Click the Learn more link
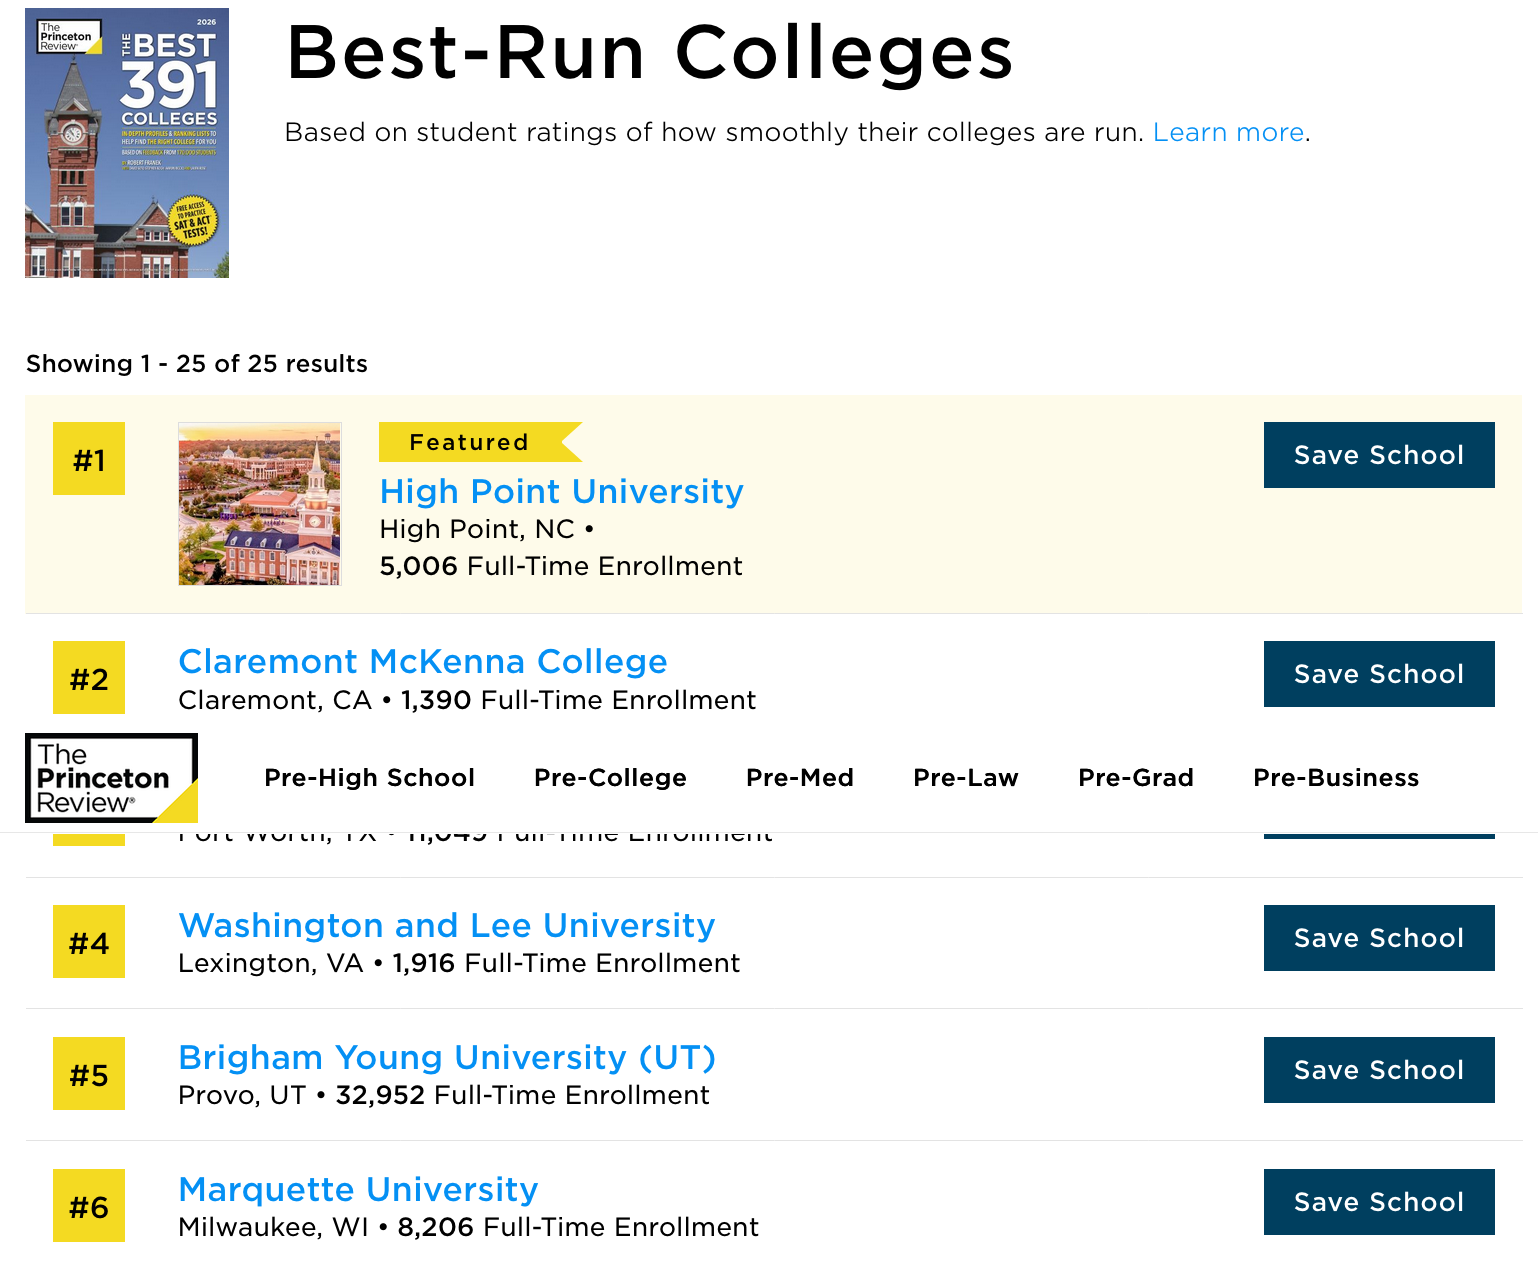Viewport: 1538px width, 1263px height. (1228, 133)
